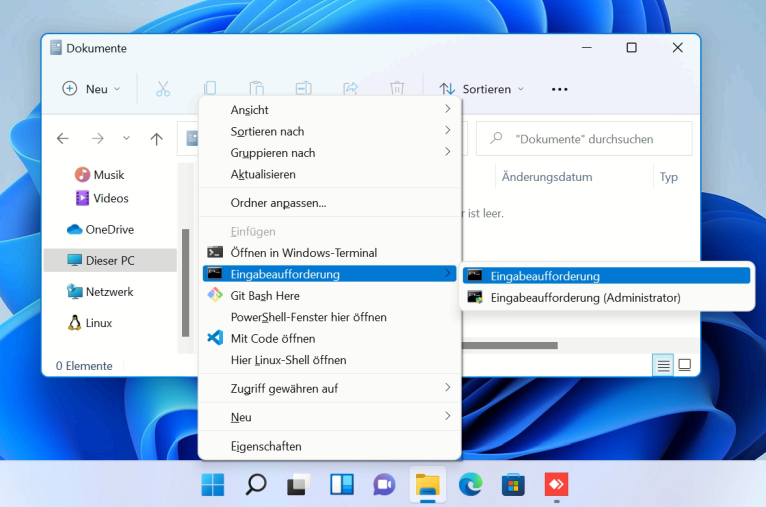Choose Öffnen in Windows-Terminal
This screenshot has width=766, height=507.
[x=330, y=253]
